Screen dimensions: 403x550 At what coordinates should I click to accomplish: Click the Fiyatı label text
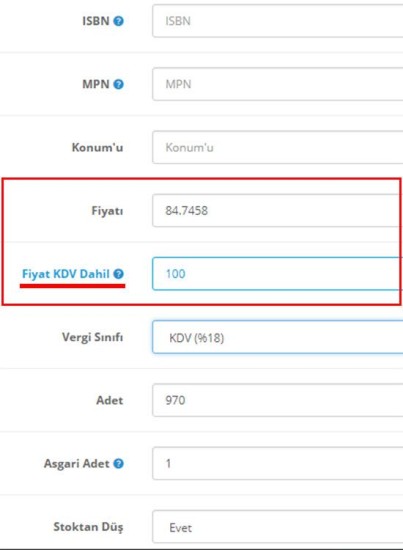107,210
